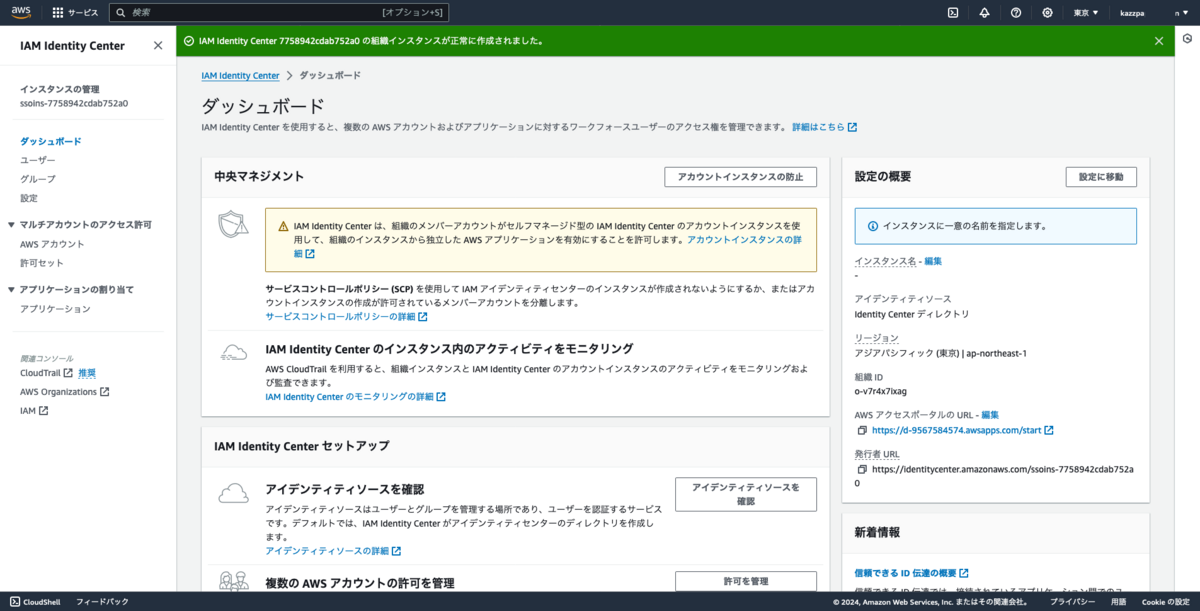The width and height of the screenshot is (1200, 611).
Task: Open CloudShell from the top bar icon
Action: 953,13
